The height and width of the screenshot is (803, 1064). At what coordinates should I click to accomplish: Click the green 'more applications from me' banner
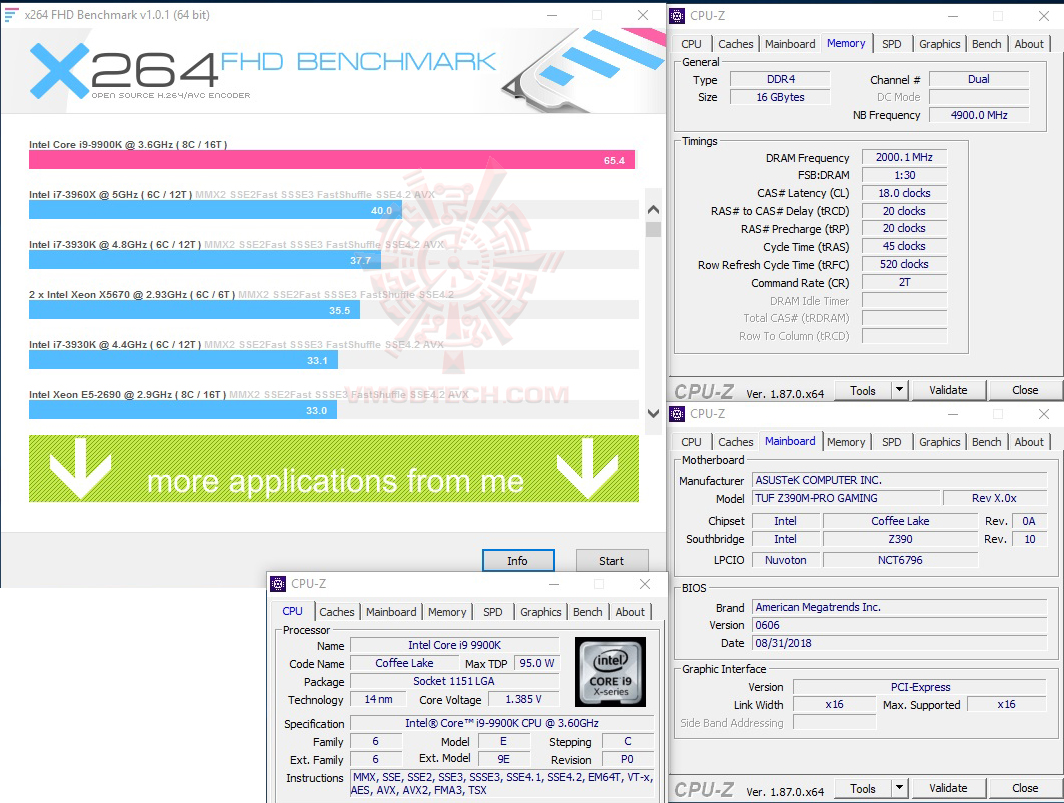click(x=334, y=468)
